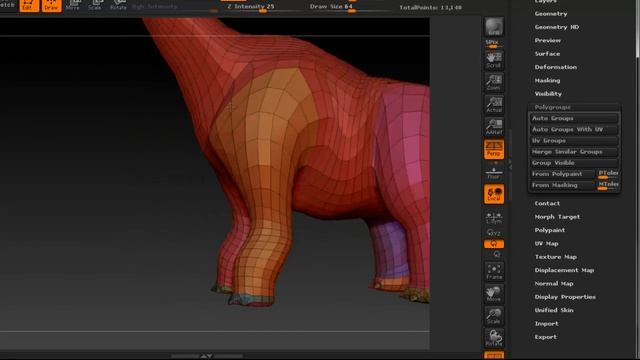Collapse the Polygroups subpalette
Viewport: 640px width, 360px height.
click(553, 107)
